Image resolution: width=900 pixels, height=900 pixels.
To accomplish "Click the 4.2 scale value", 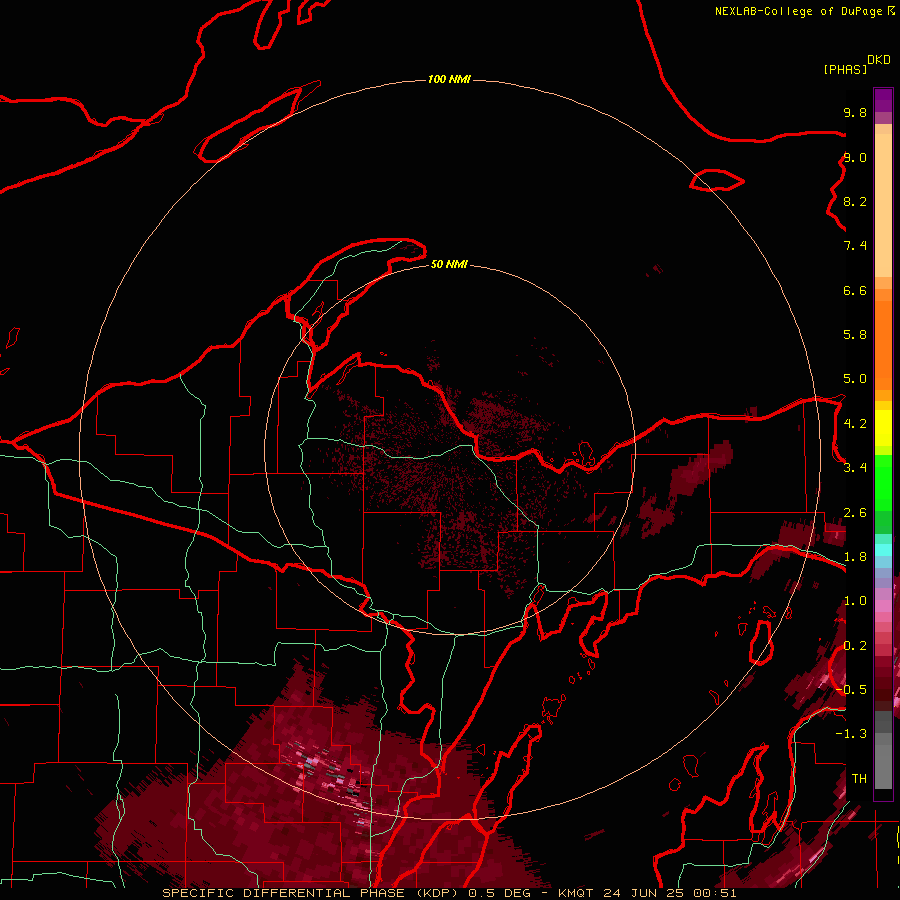I will pyautogui.click(x=855, y=424).
